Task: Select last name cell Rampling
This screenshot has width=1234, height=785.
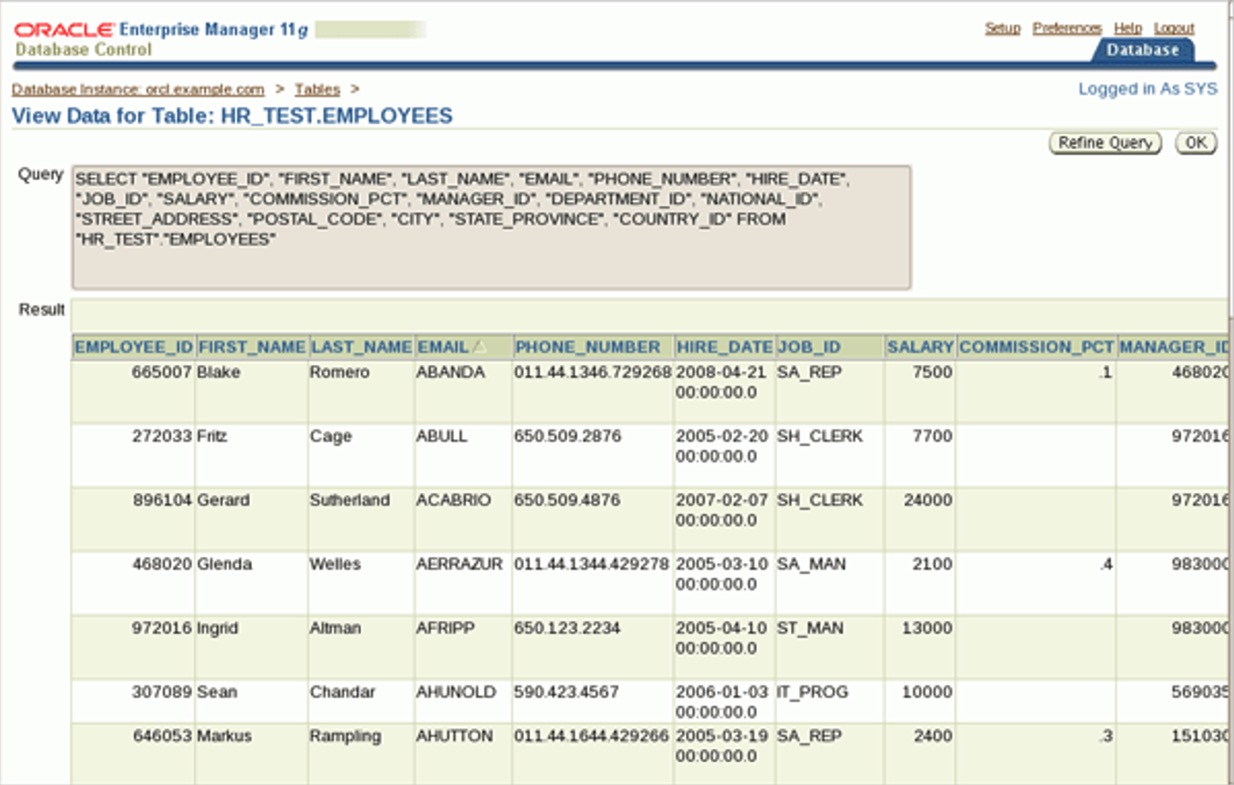Action: coord(345,736)
